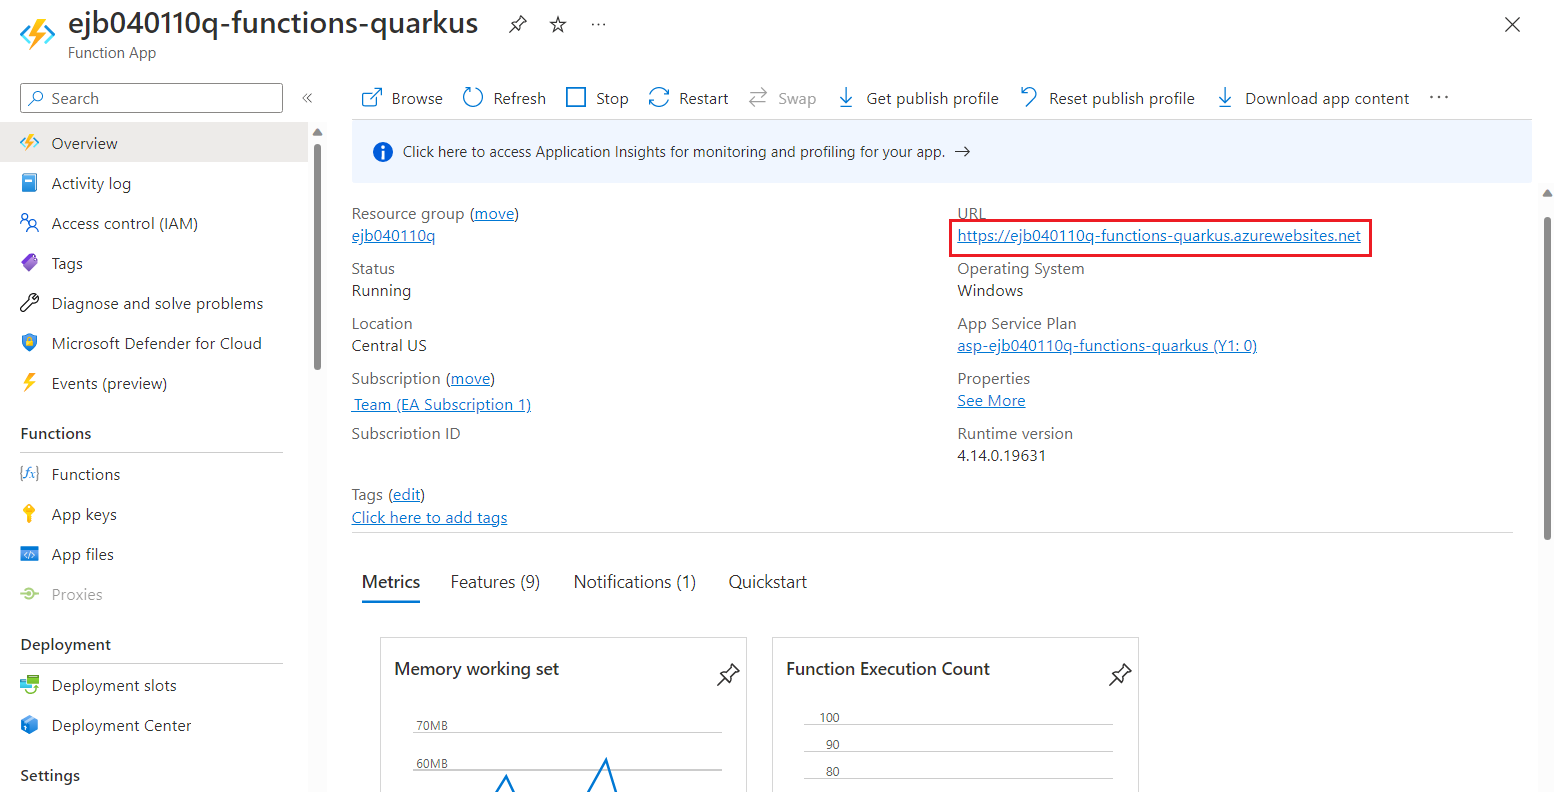Switch to the Features tab
Viewport: 1554px width, 792px height.
click(x=495, y=581)
